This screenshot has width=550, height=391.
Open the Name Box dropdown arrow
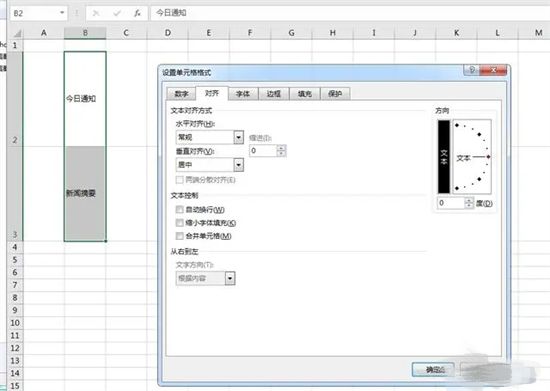62,13
